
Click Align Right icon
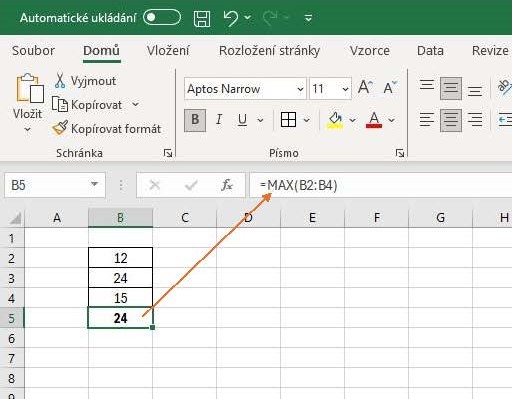pos(475,120)
